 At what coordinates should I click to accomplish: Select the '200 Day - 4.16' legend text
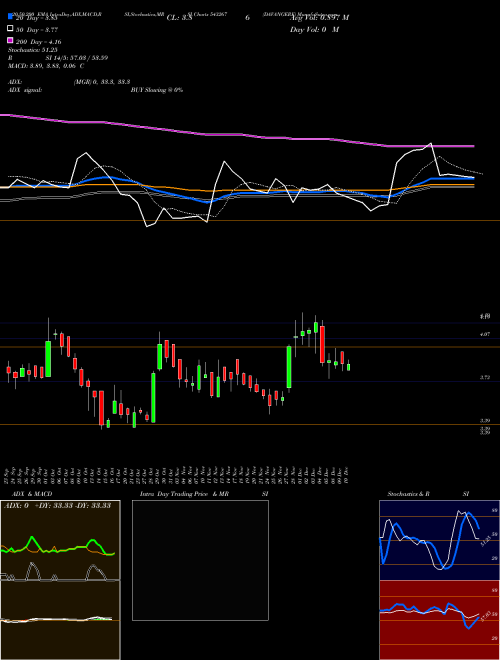(39, 42)
